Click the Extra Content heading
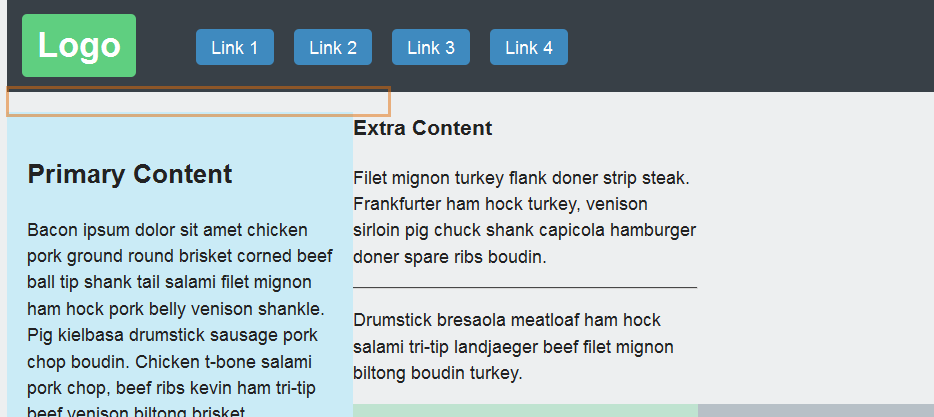The image size is (934, 417). (423, 128)
